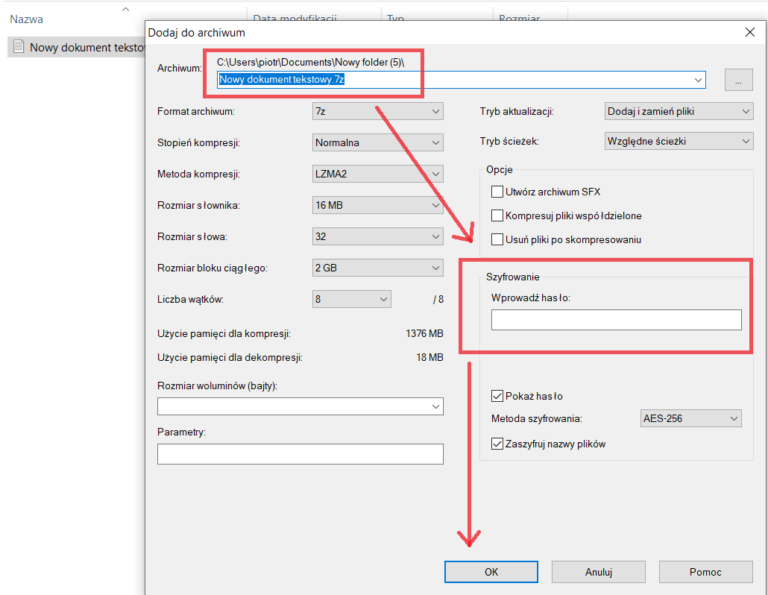This screenshot has height=595, width=768.
Task: Toggle Zaszyfruj nazwy plików checkbox
Action: [498, 444]
